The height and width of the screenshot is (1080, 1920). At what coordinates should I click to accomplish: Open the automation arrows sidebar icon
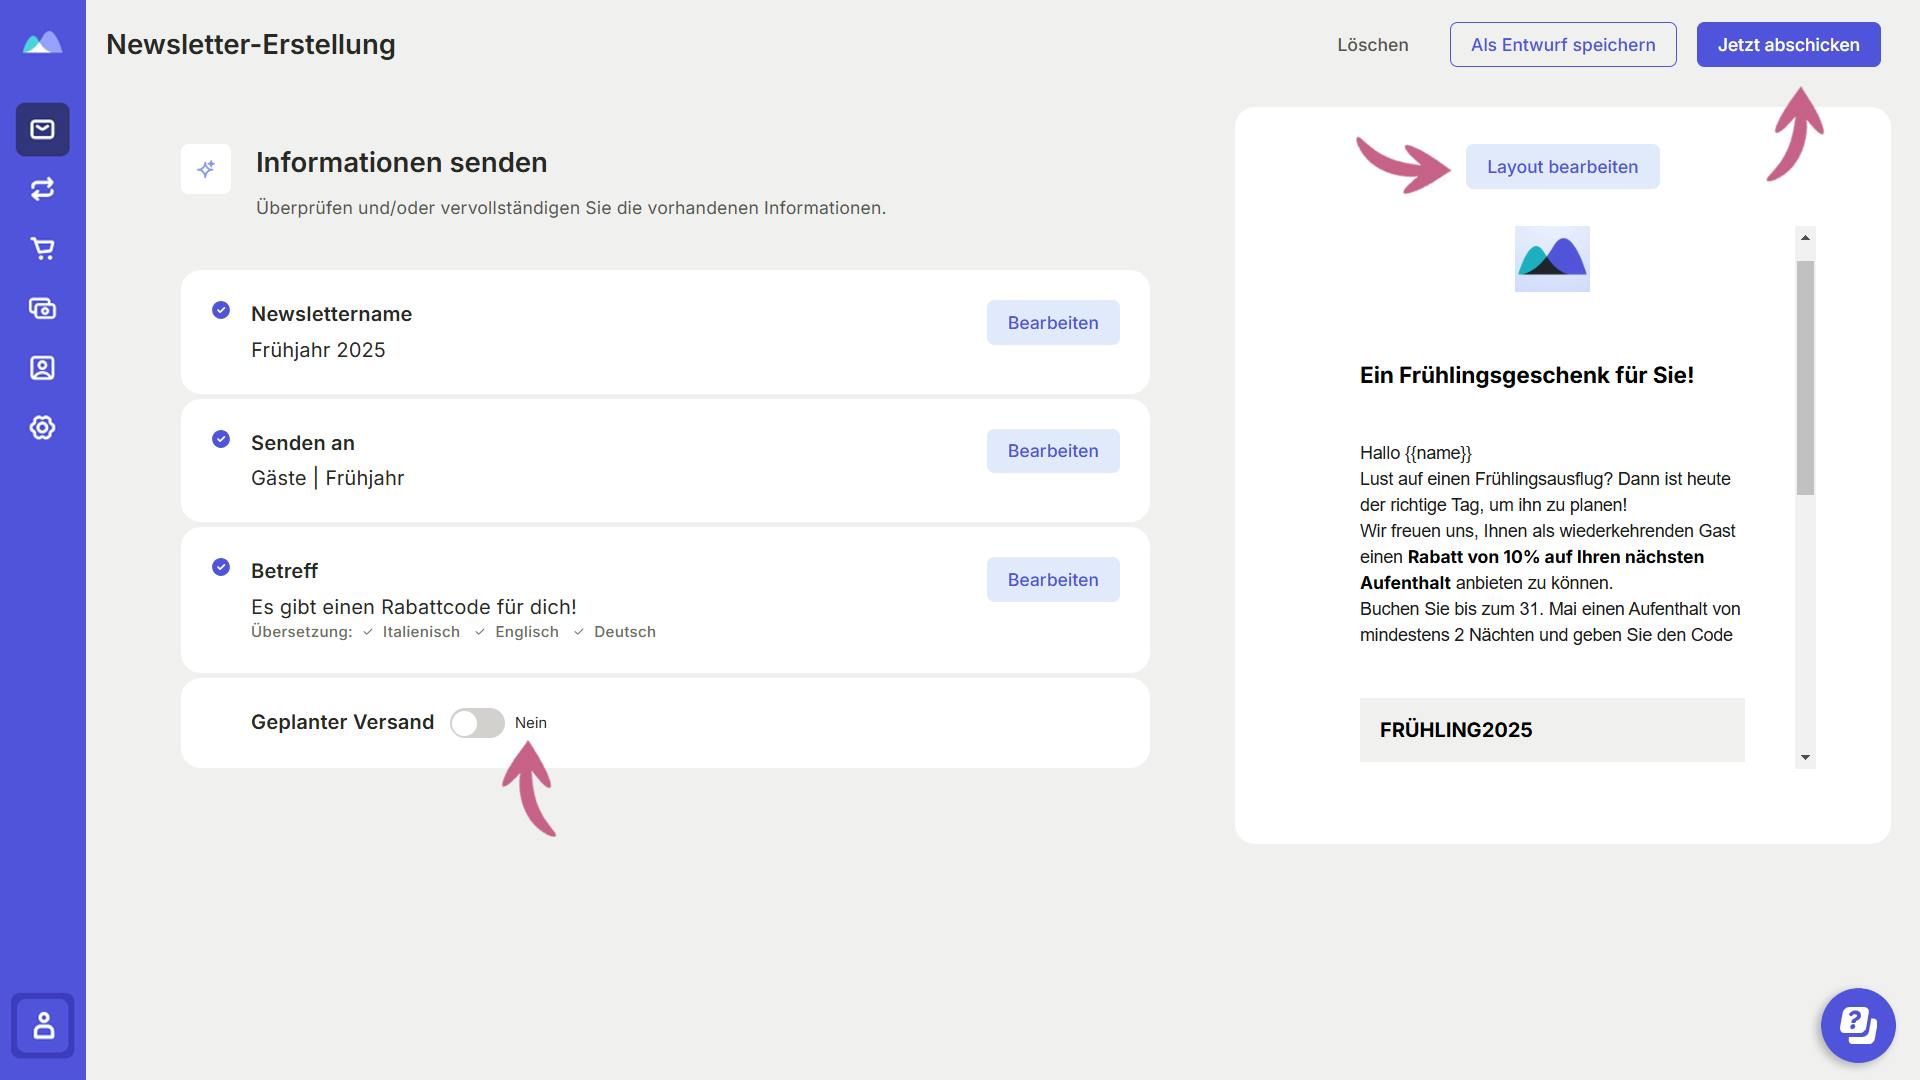pos(42,189)
